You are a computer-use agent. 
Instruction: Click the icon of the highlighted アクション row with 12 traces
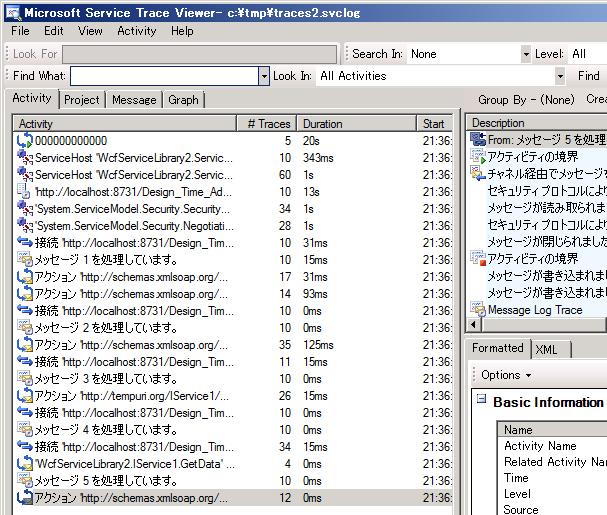pyautogui.click(x=25, y=498)
